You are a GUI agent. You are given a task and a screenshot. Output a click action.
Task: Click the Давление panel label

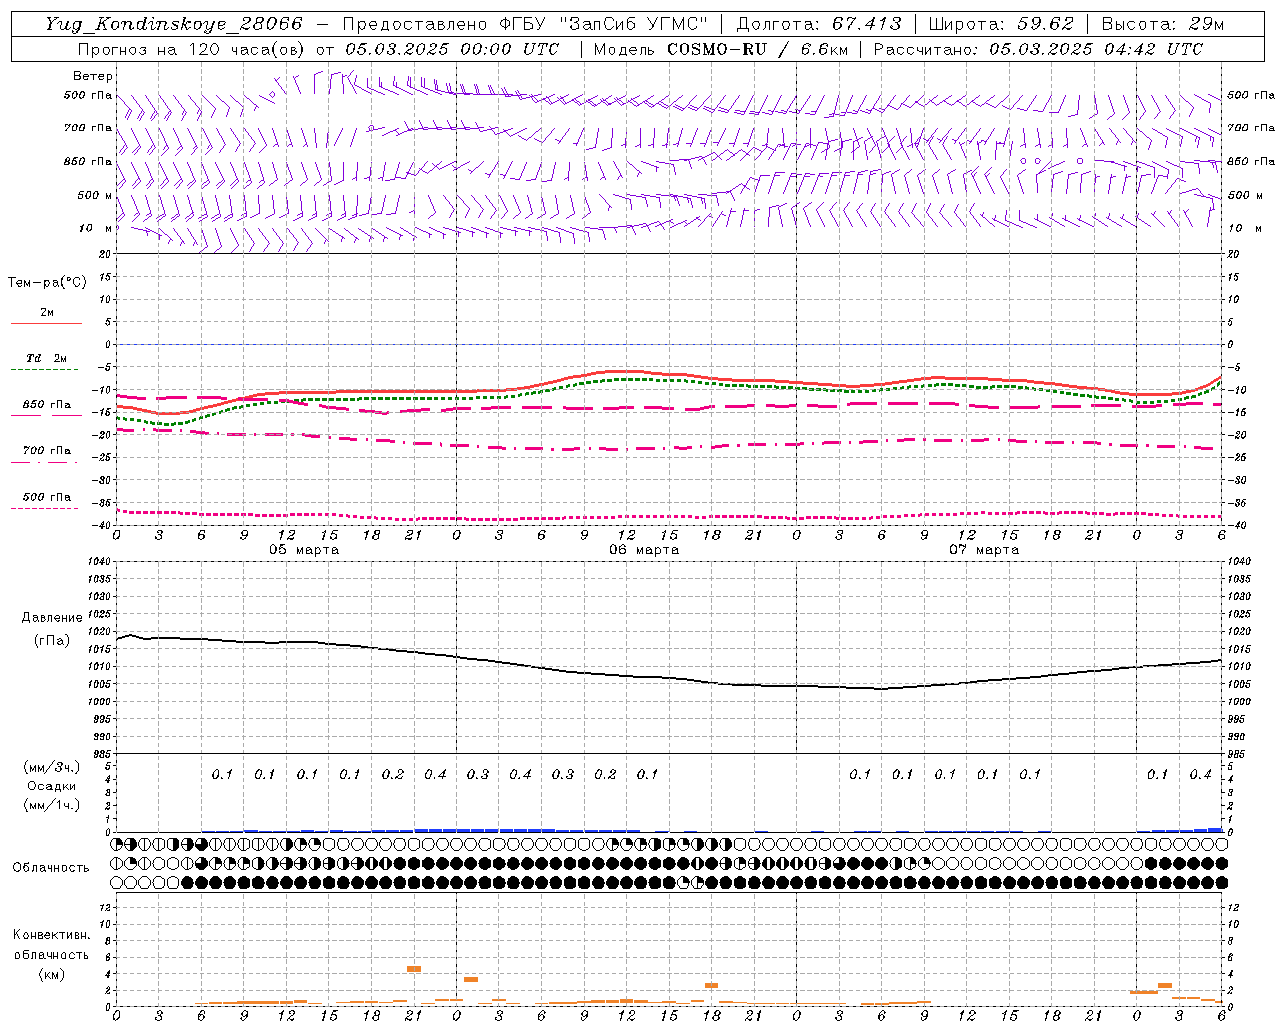(x=52, y=618)
